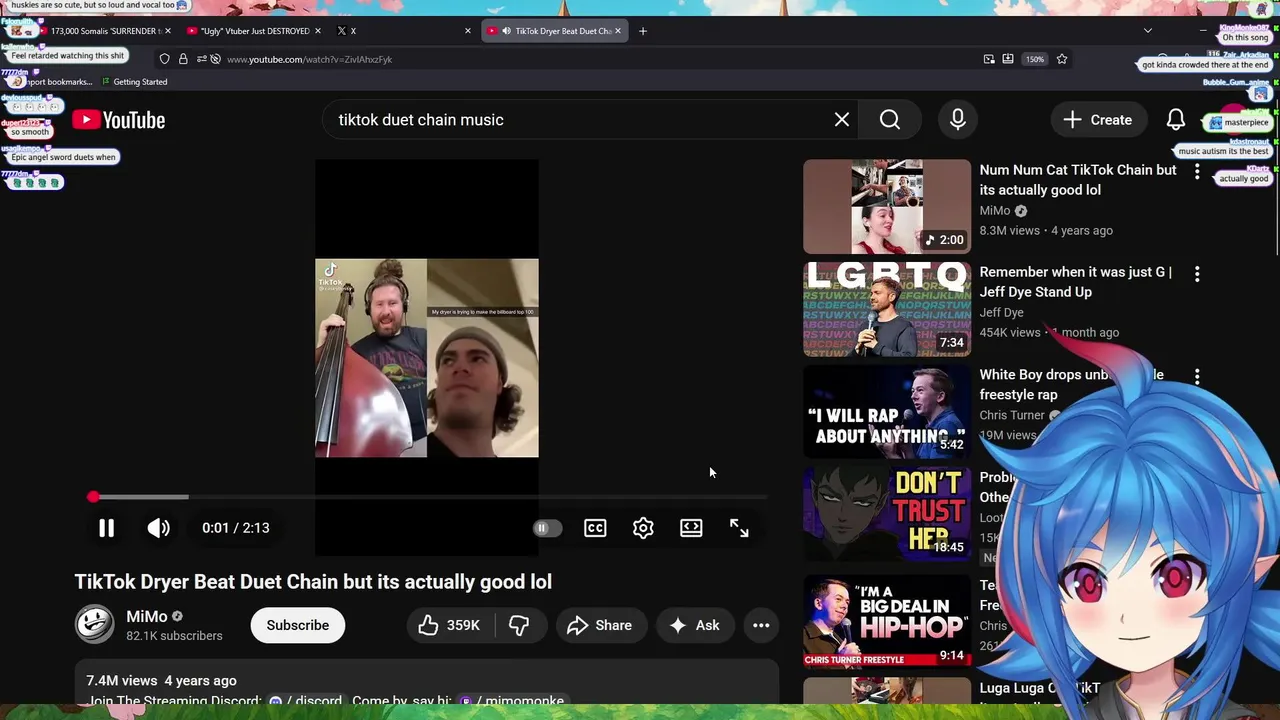Switch to theater mode icon
The width and height of the screenshot is (1280, 720).
pos(691,528)
